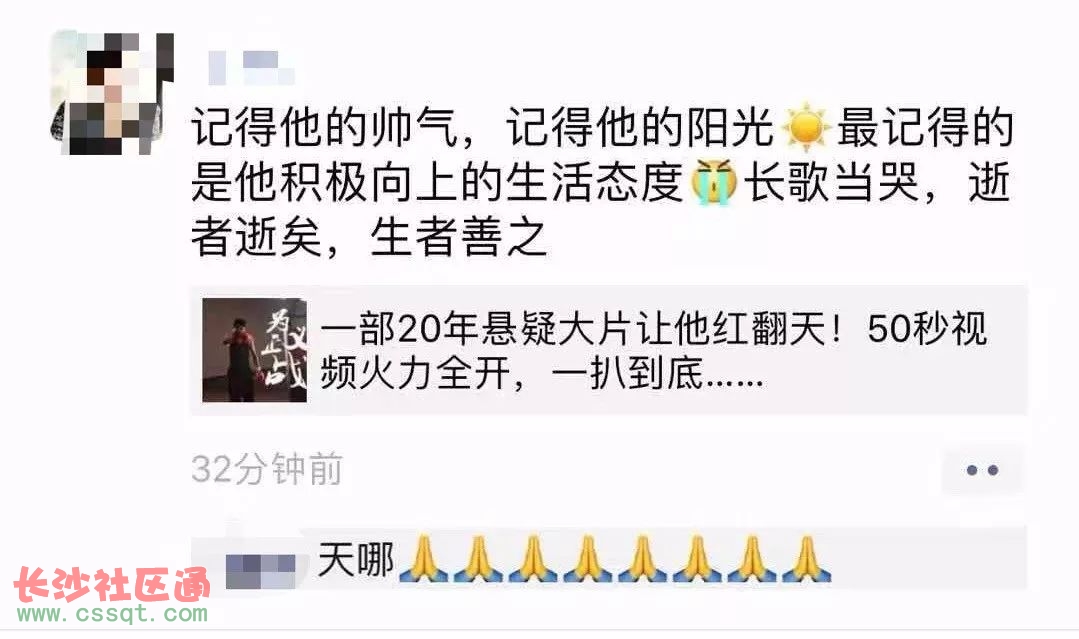This screenshot has width=1079, height=639.
Task: Click post text "长歌当哭"
Action: coord(832,183)
